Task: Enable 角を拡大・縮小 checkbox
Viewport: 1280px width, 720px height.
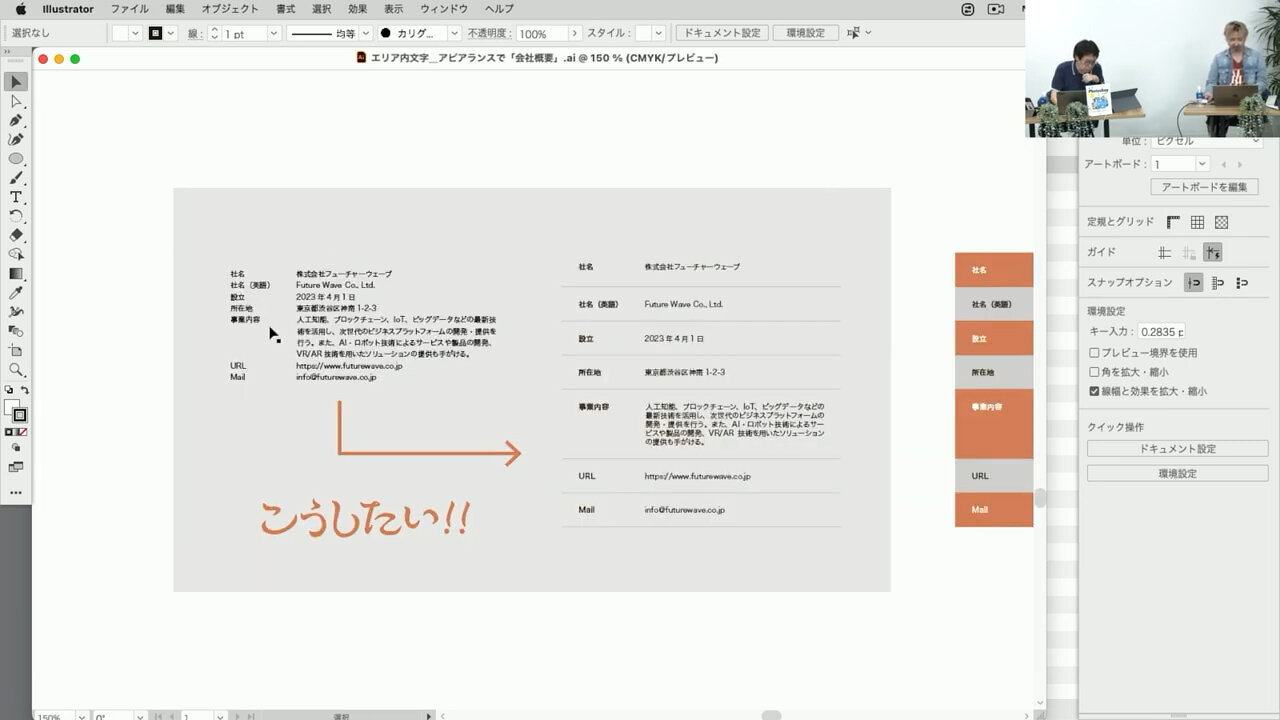Action: pos(1094,372)
